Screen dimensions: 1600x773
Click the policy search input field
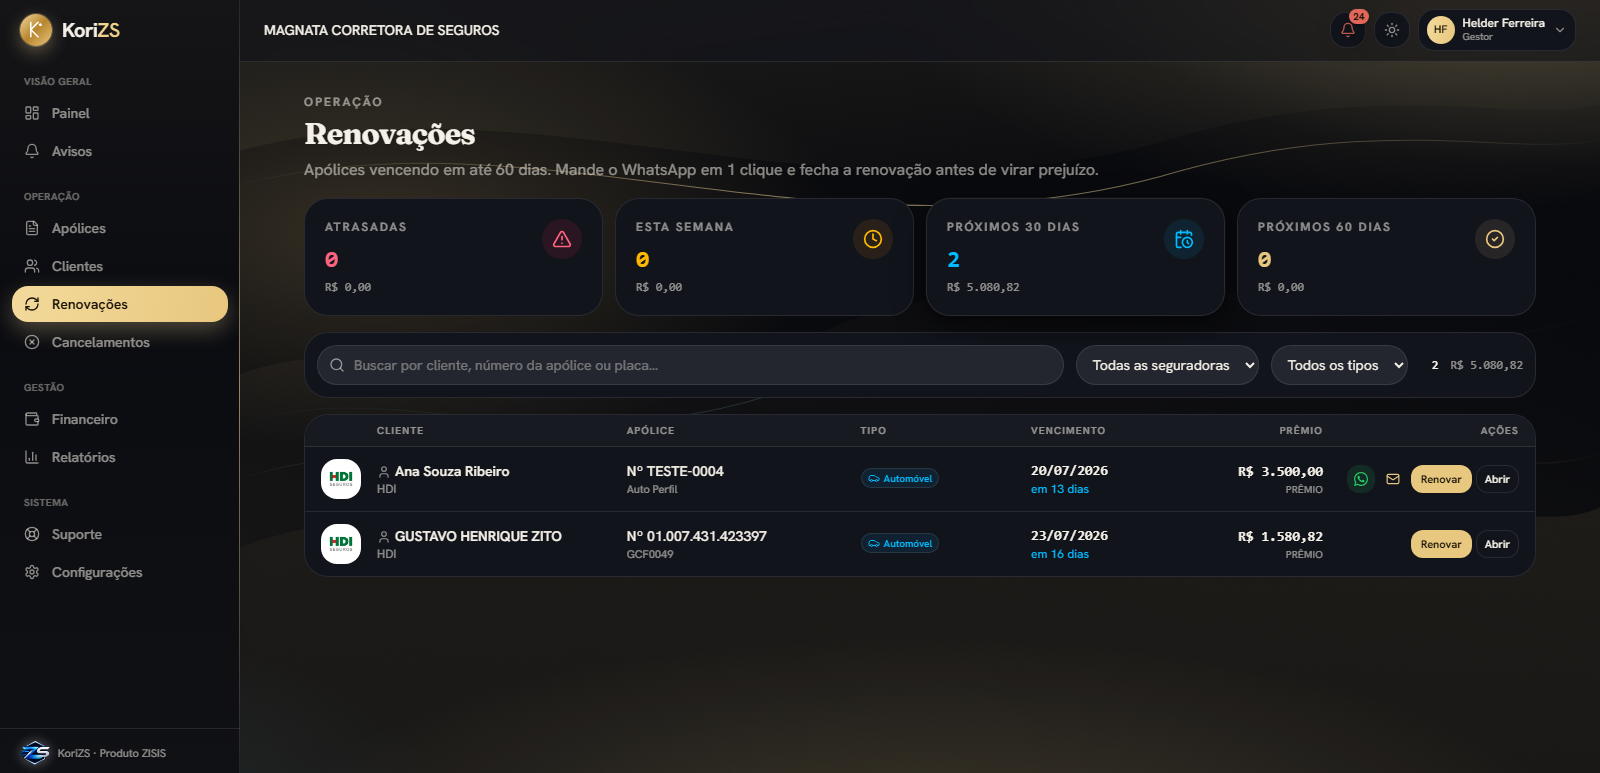coord(690,365)
